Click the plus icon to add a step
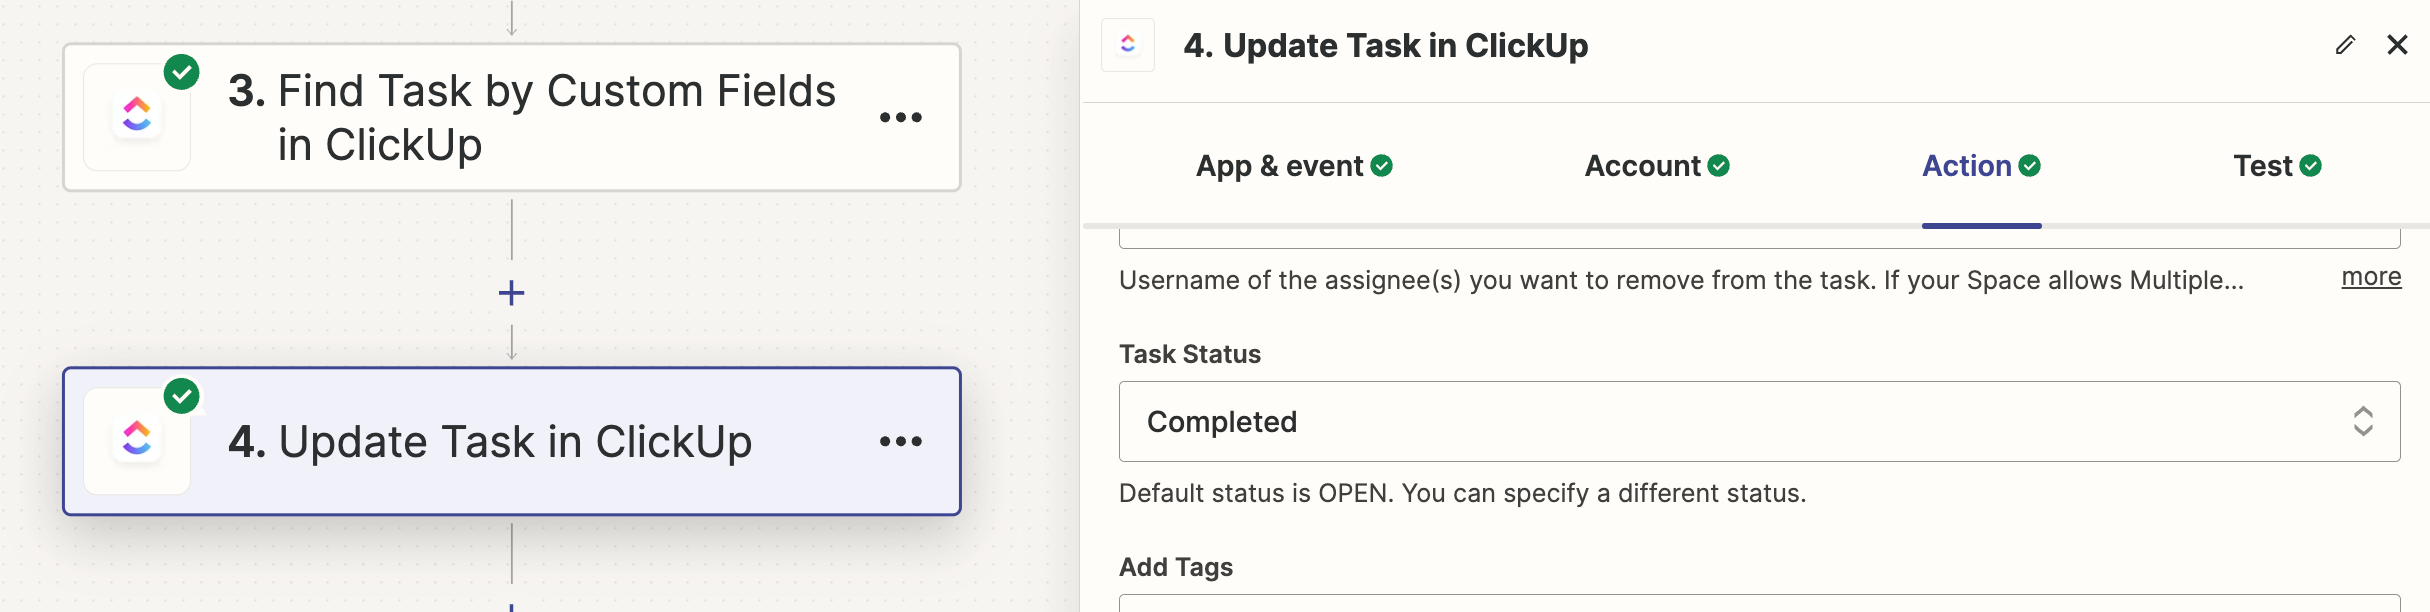Viewport: 2430px width, 612px height. pyautogui.click(x=511, y=293)
